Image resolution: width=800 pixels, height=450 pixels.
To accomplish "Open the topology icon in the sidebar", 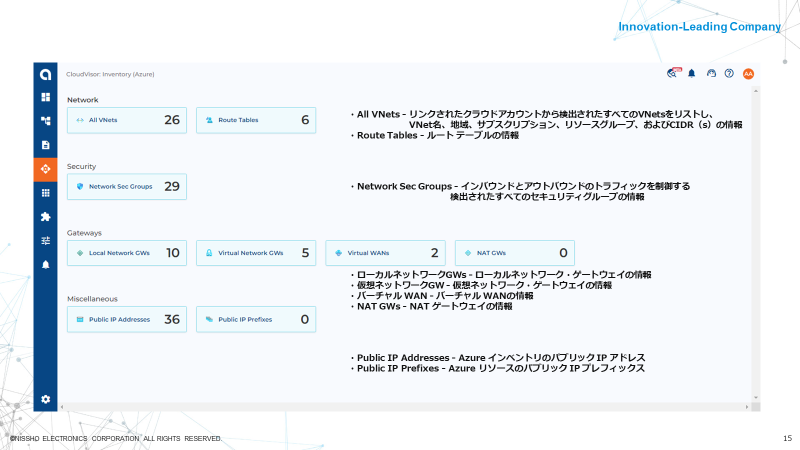I will 45,121.
